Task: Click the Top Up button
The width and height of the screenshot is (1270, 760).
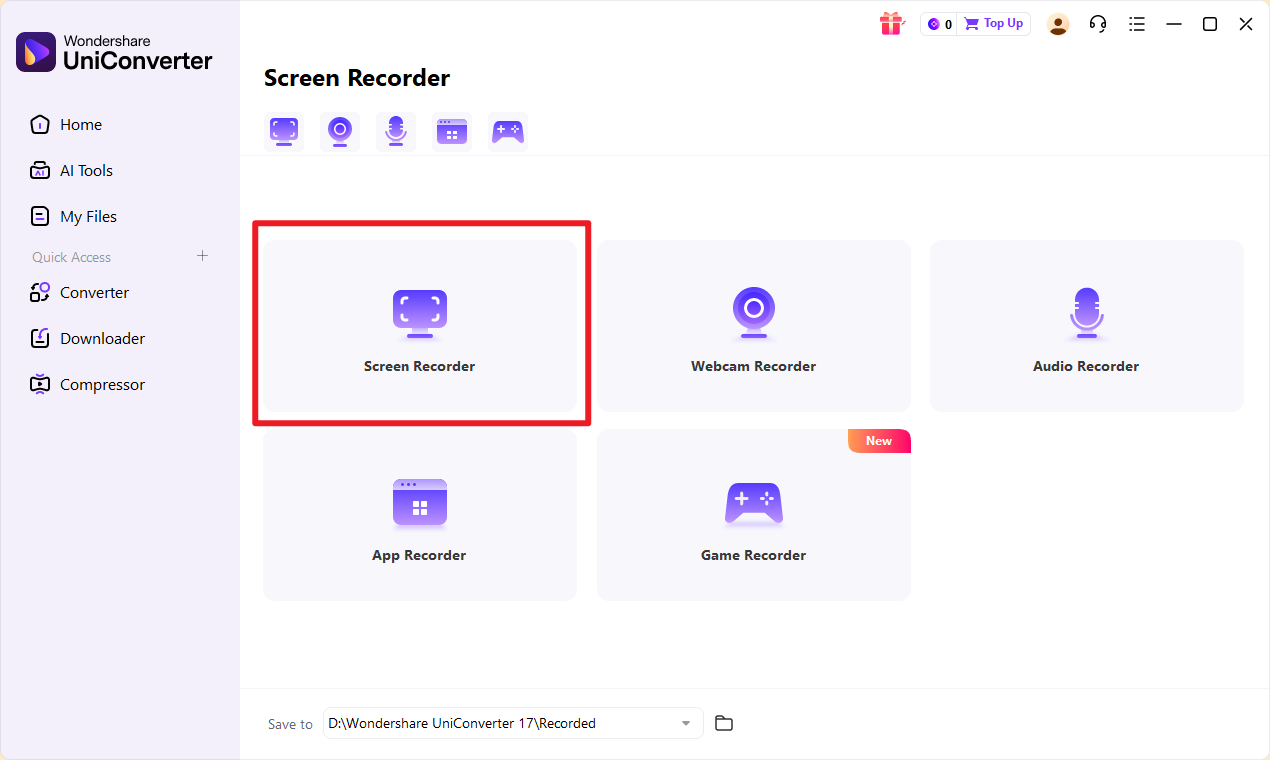Action: tap(993, 23)
